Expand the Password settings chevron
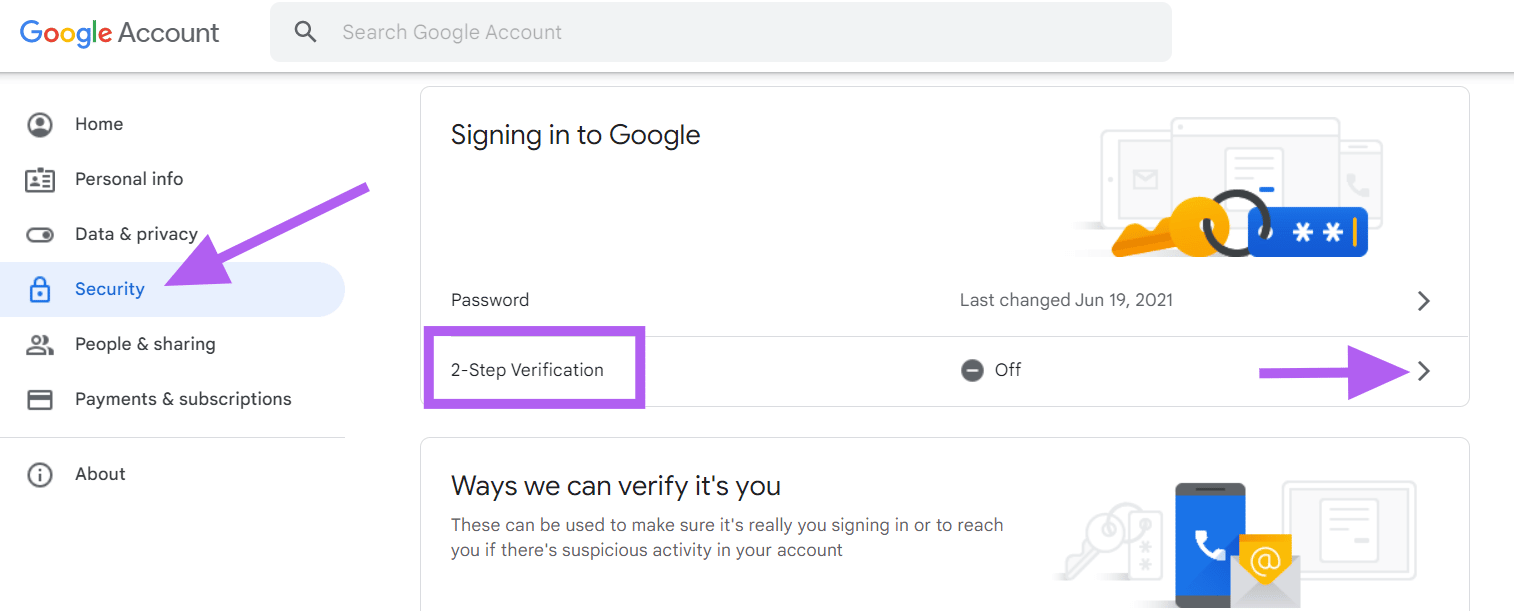 1424,300
